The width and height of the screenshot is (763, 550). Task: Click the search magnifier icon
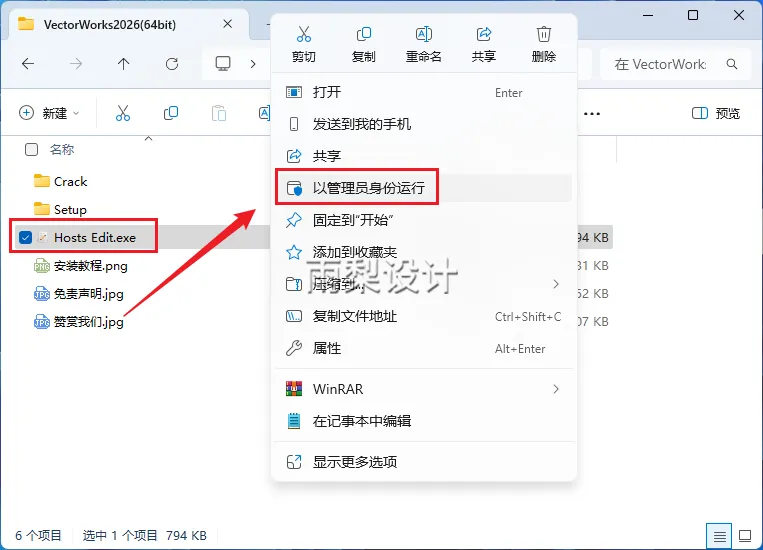(x=732, y=64)
